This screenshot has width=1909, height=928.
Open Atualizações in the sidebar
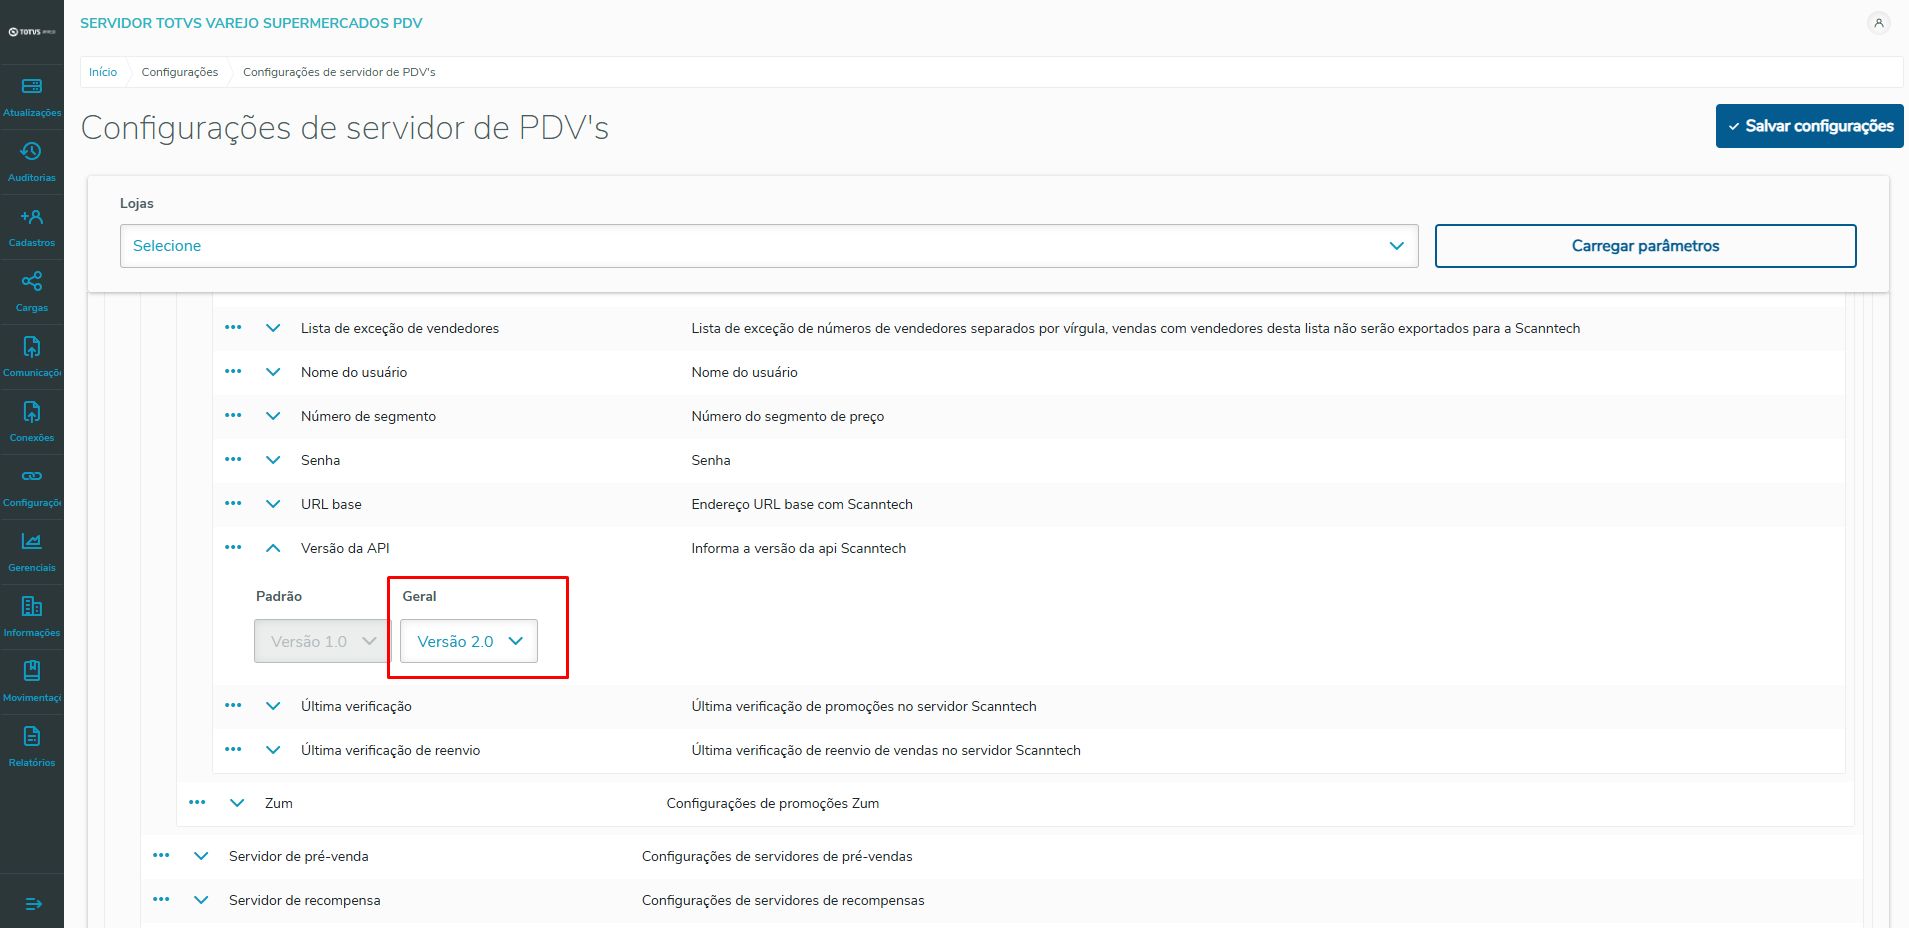[x=32, y=97]
